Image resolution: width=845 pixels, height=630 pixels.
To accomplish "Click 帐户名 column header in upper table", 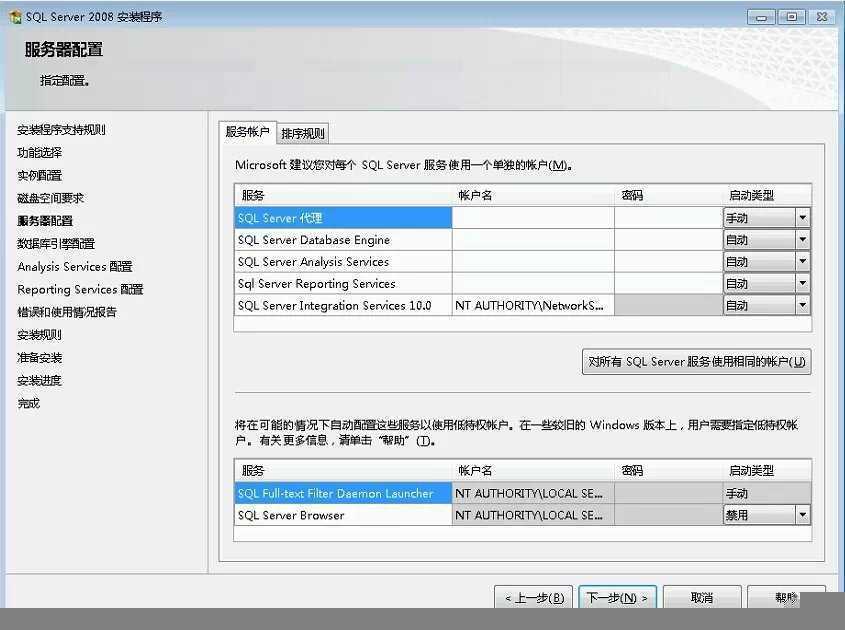I will [533, 195].
